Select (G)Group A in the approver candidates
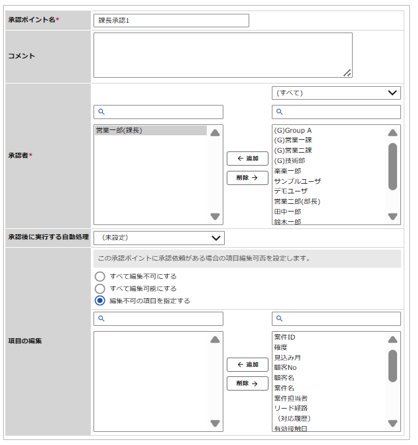This screenshot has height=445, width=418. point(293,130)
